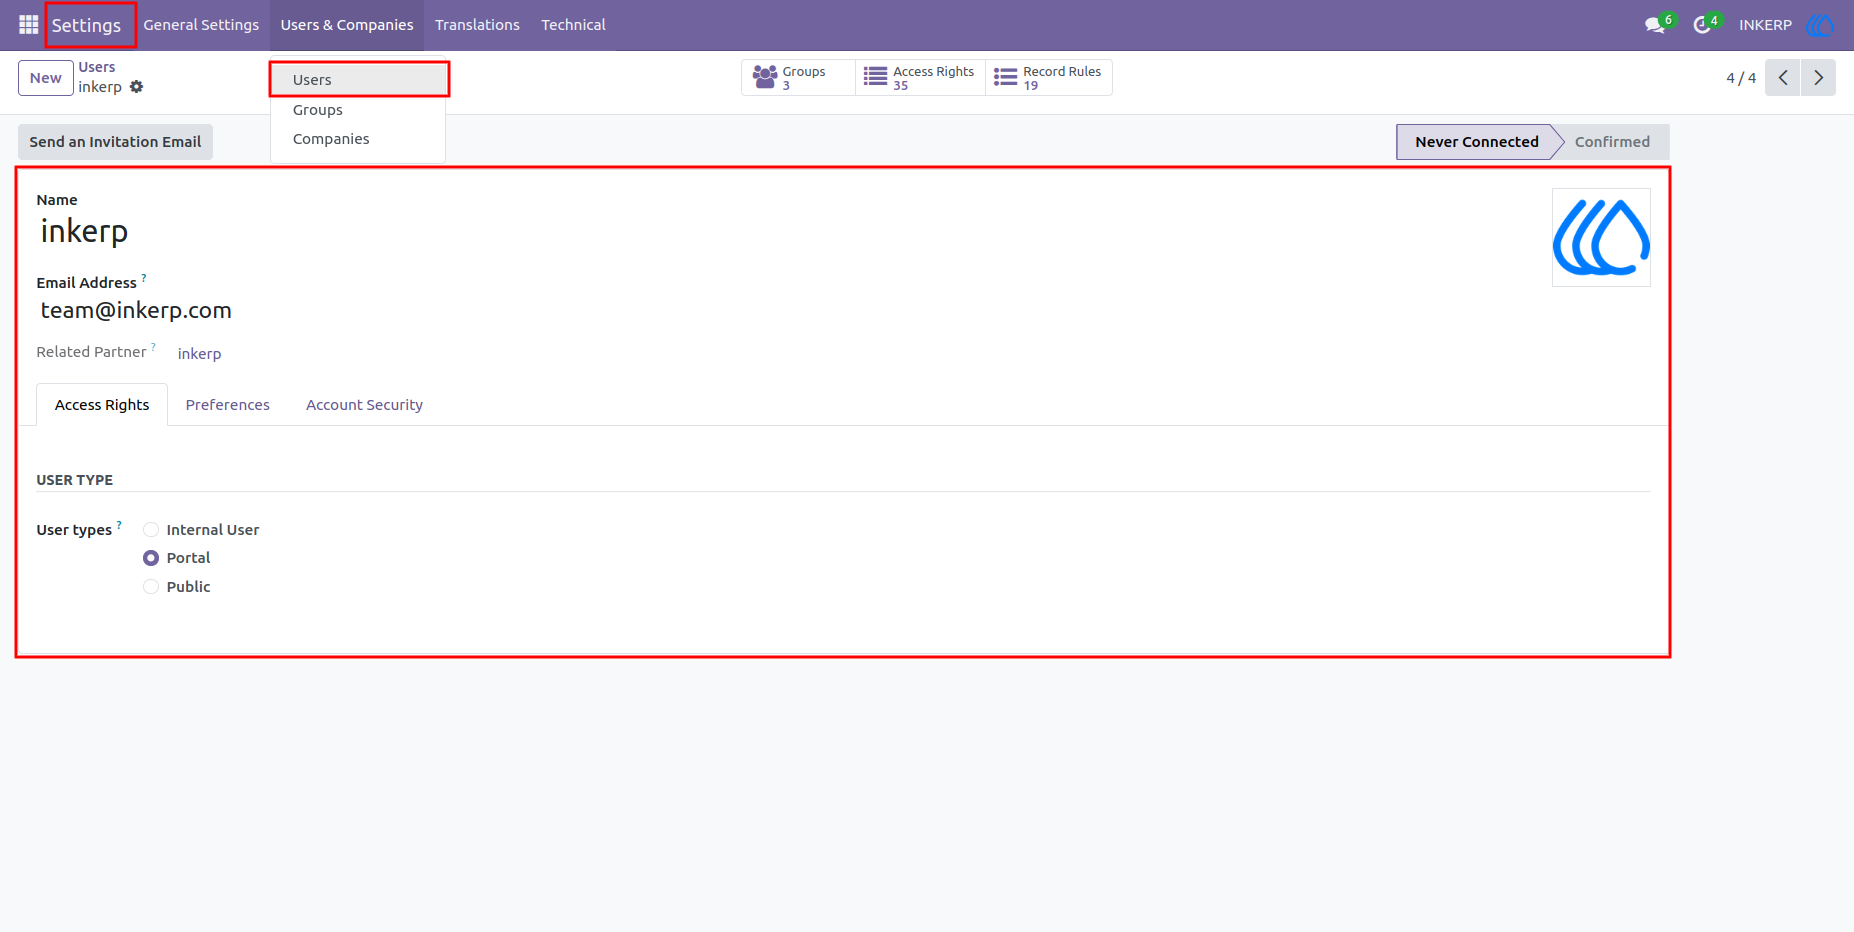Viewport: 1854px width, 932px height.
Task: Switch to the Access Rights tab
Action: [102, 405]
